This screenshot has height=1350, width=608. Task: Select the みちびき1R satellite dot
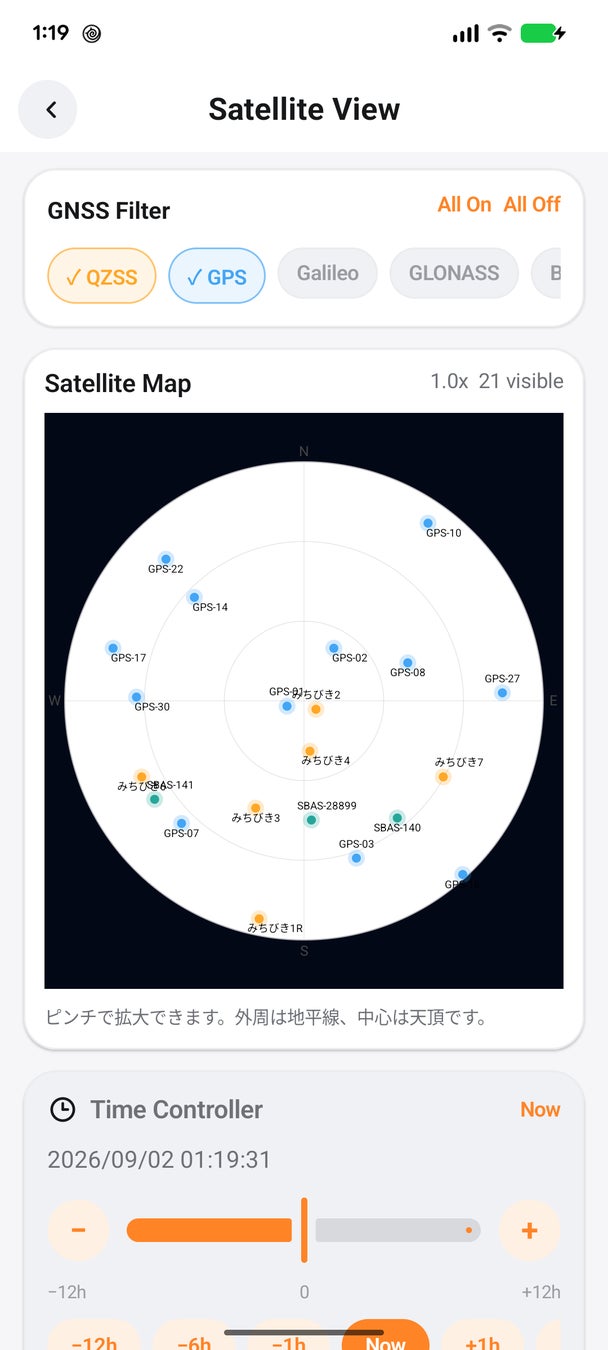[x=259, y=918]
